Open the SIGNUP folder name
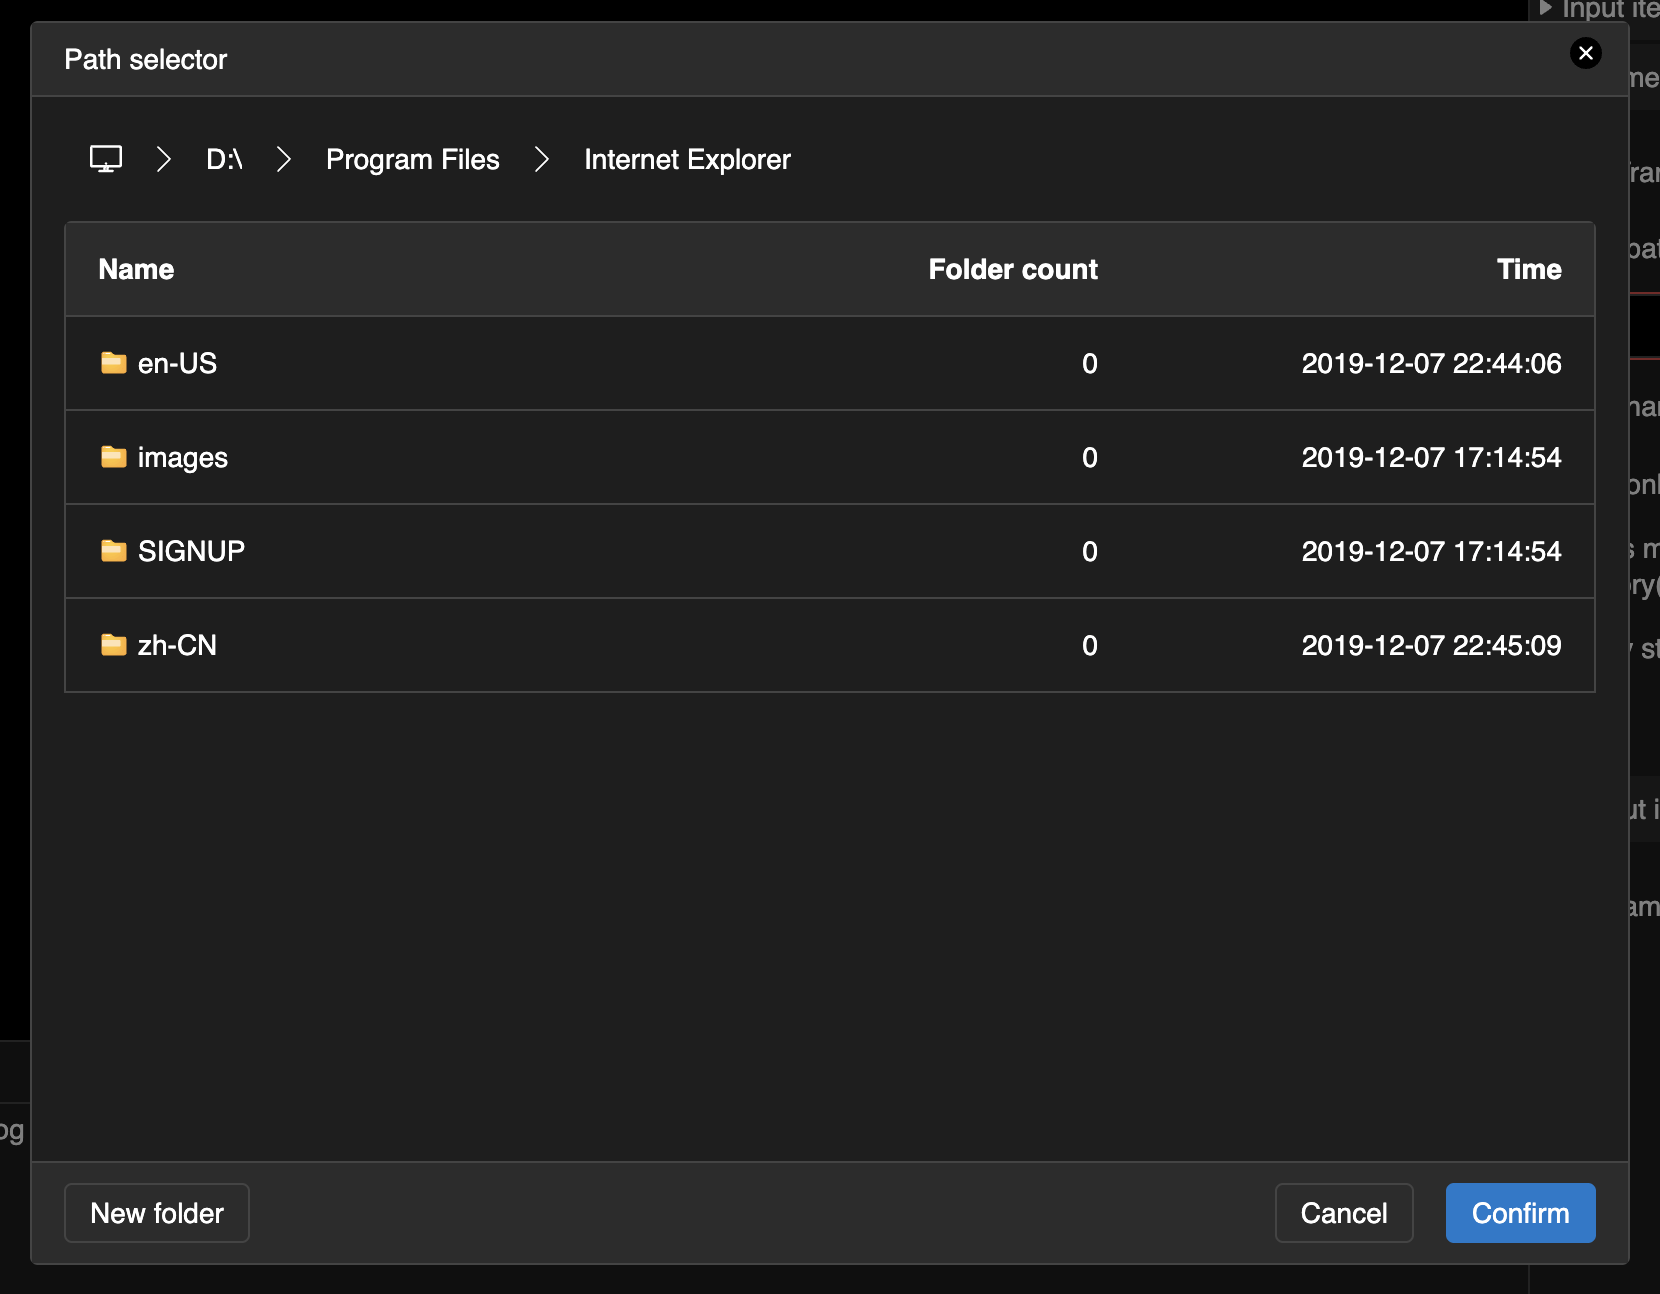The image size is (1660, 1294). click(191, 551)
